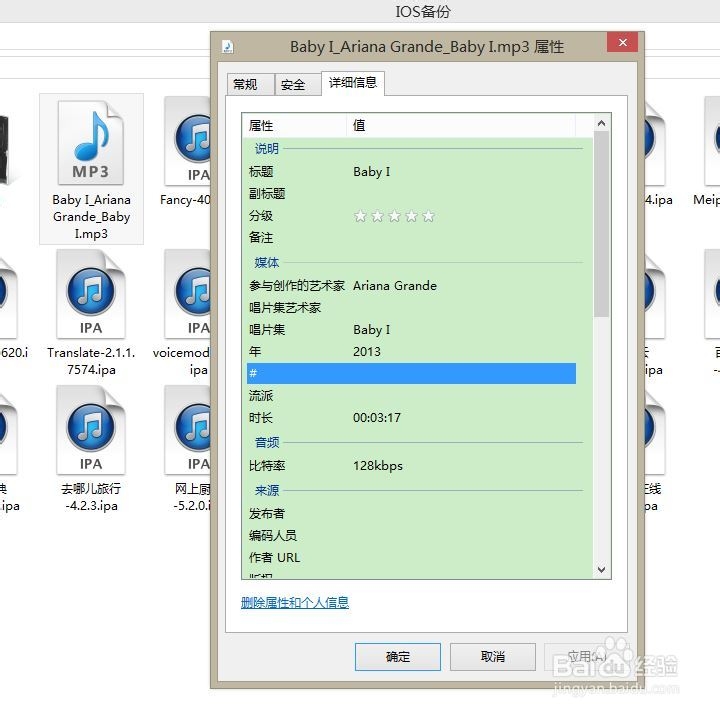Click the 编码人员 row

coord(411,535)
